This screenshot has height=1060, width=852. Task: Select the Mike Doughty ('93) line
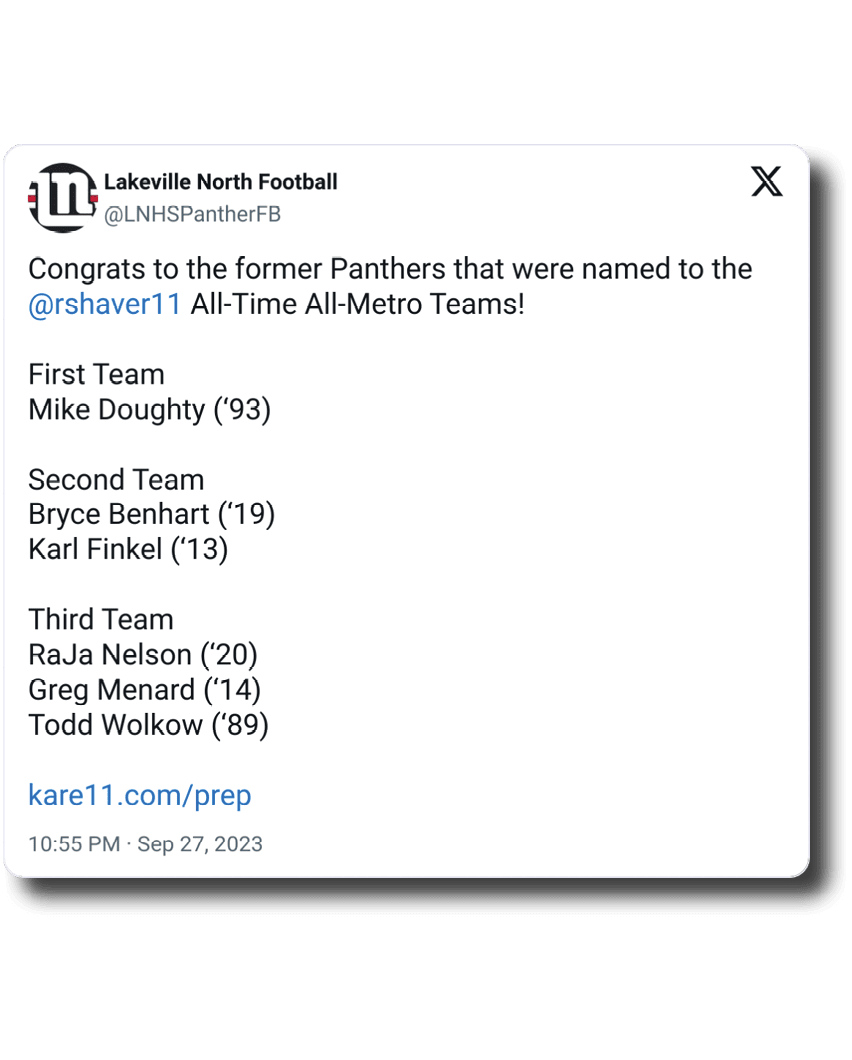coord(149,410)
